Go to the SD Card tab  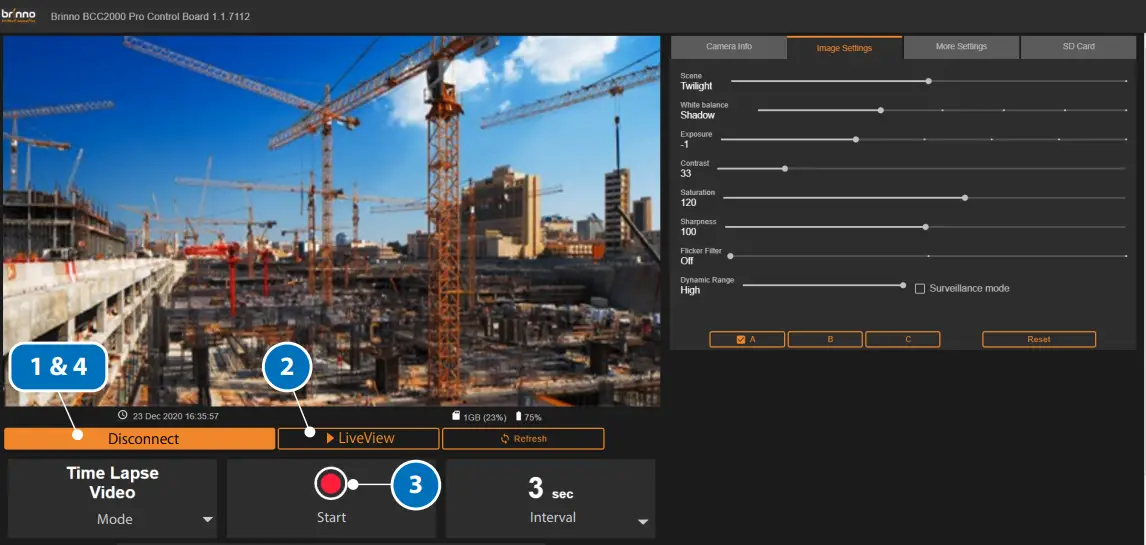(x=1078, y=47)
